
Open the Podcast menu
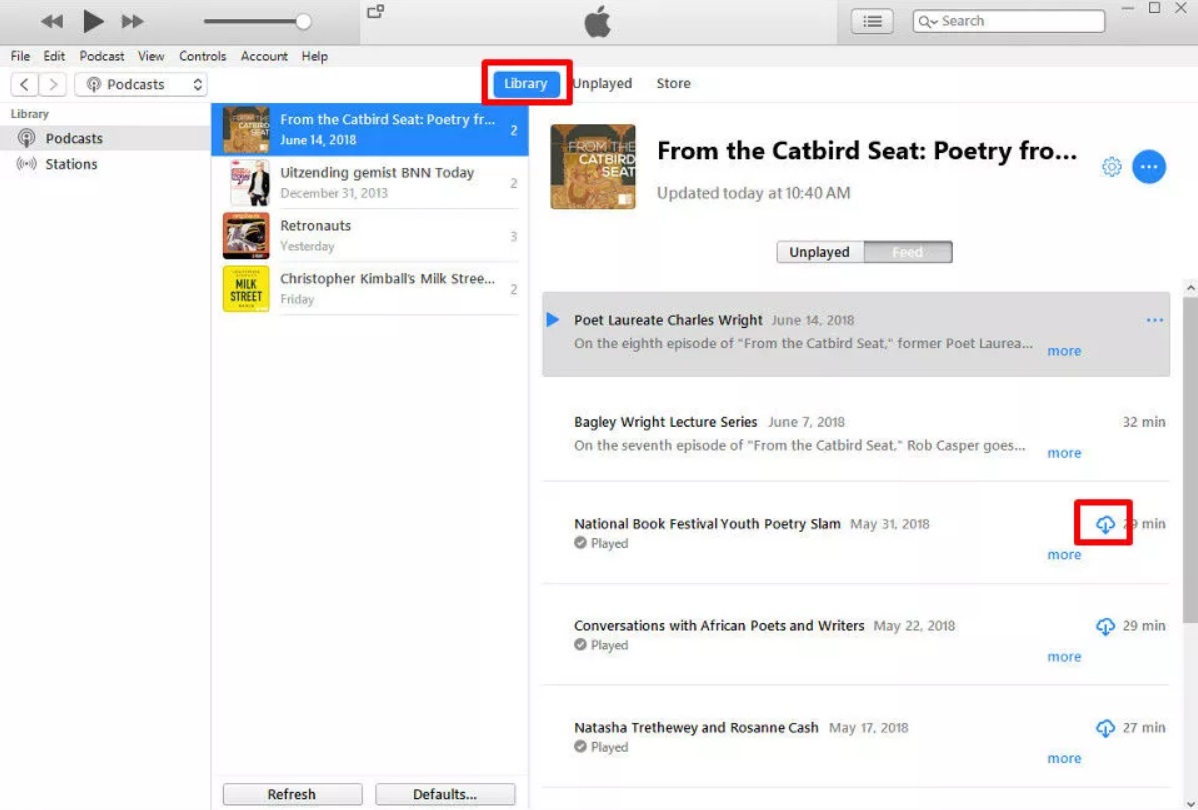point(102,56)
